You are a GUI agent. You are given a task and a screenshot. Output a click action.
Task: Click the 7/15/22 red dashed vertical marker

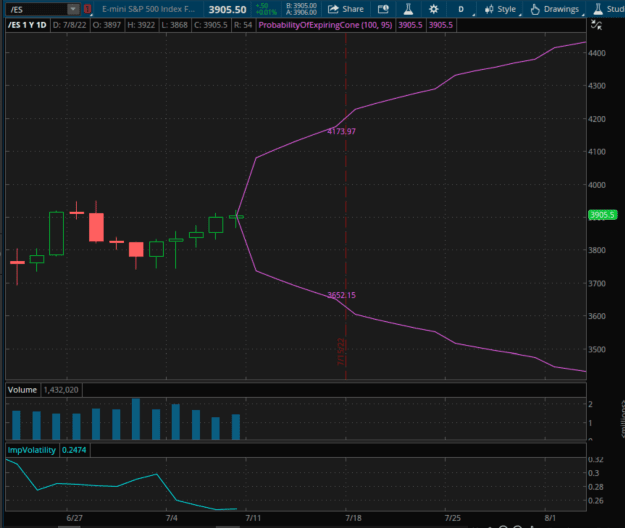coord(346,207)
